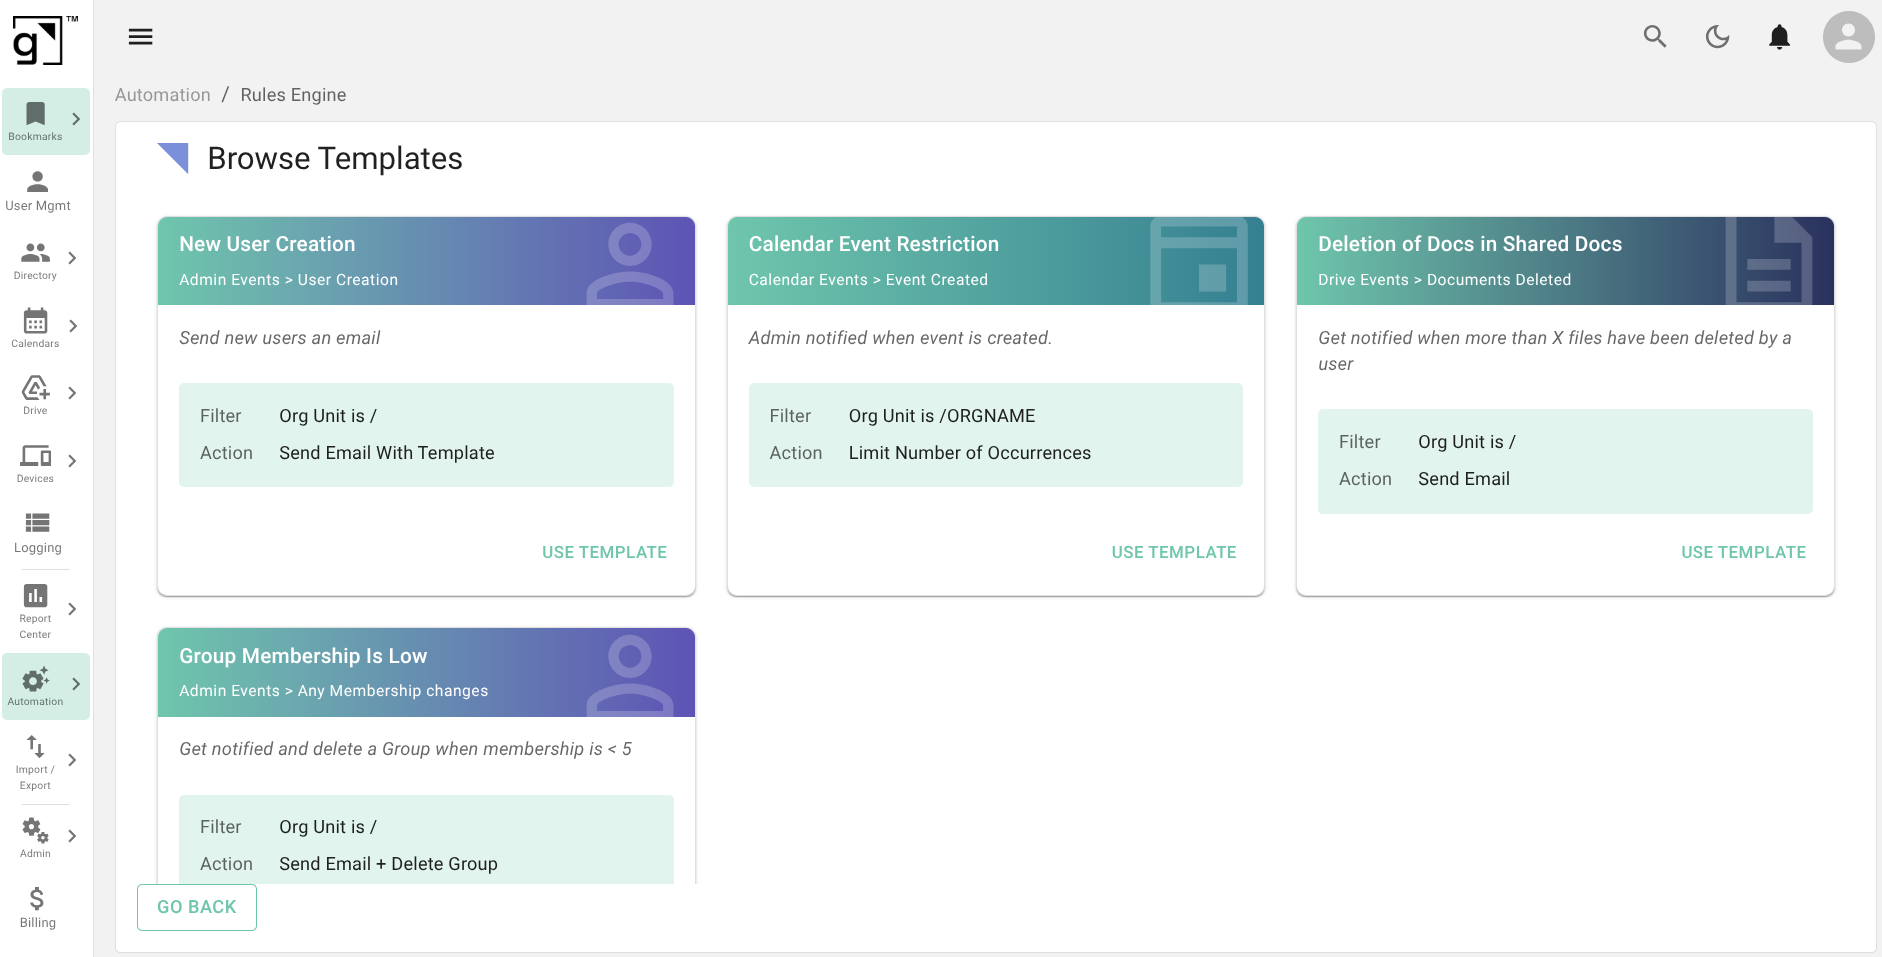Image resolution: width=1882 pixels, height=957 pixels.
Task: Click the user icon on Group Membership card
Action: [630, 674]
